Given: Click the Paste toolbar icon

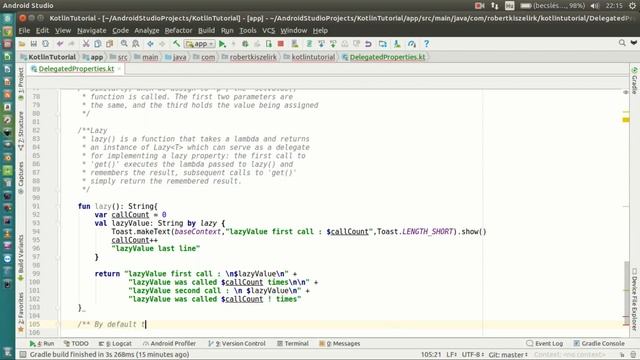Looking at the screenshot, I should pos(109,44).
